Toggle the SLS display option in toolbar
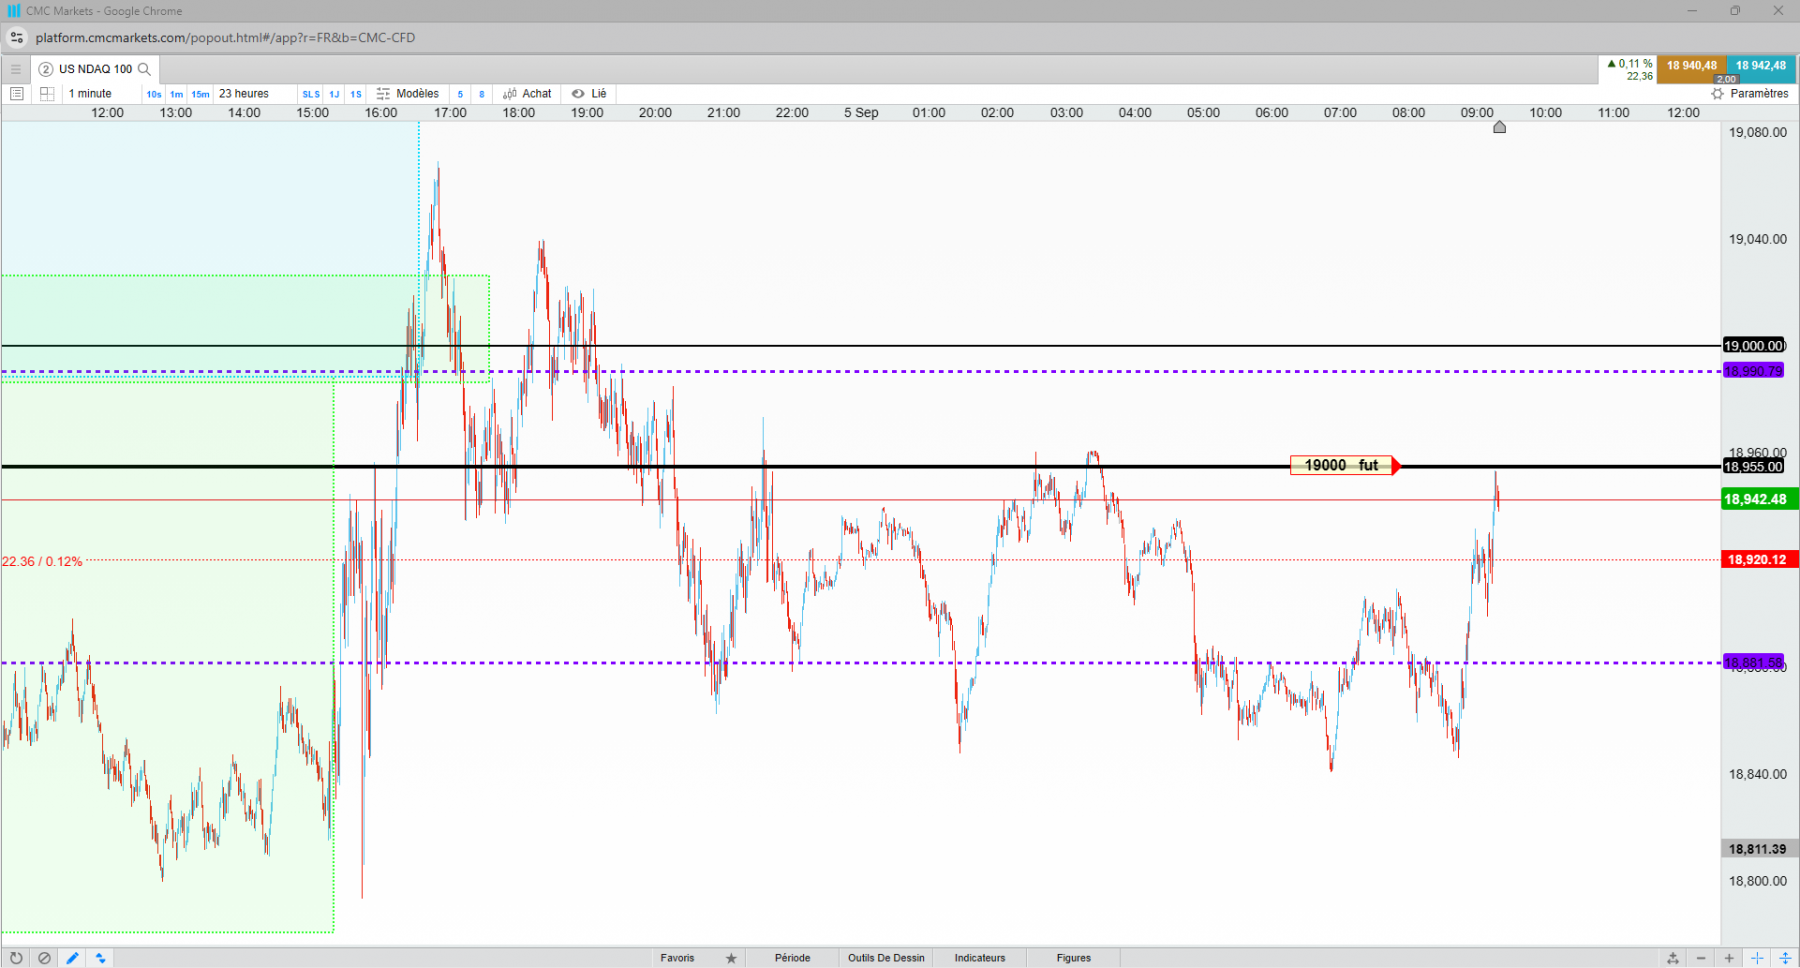This screenshot has height=968, width=1800. point(311,94)
